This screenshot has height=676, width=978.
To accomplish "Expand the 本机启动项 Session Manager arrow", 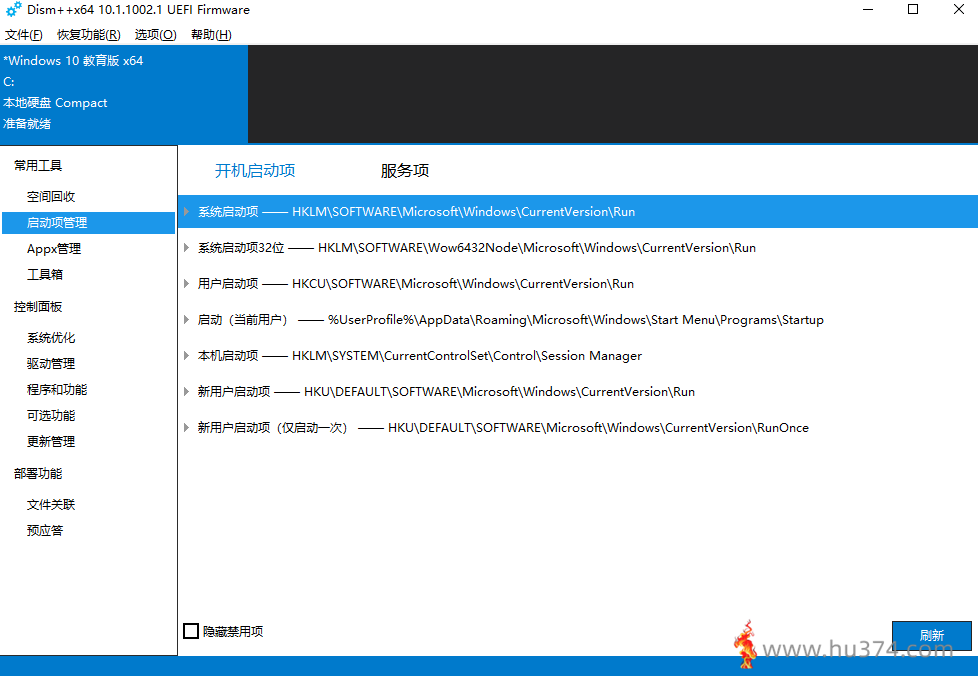I will pyautogui.click(x=186, y=355).
